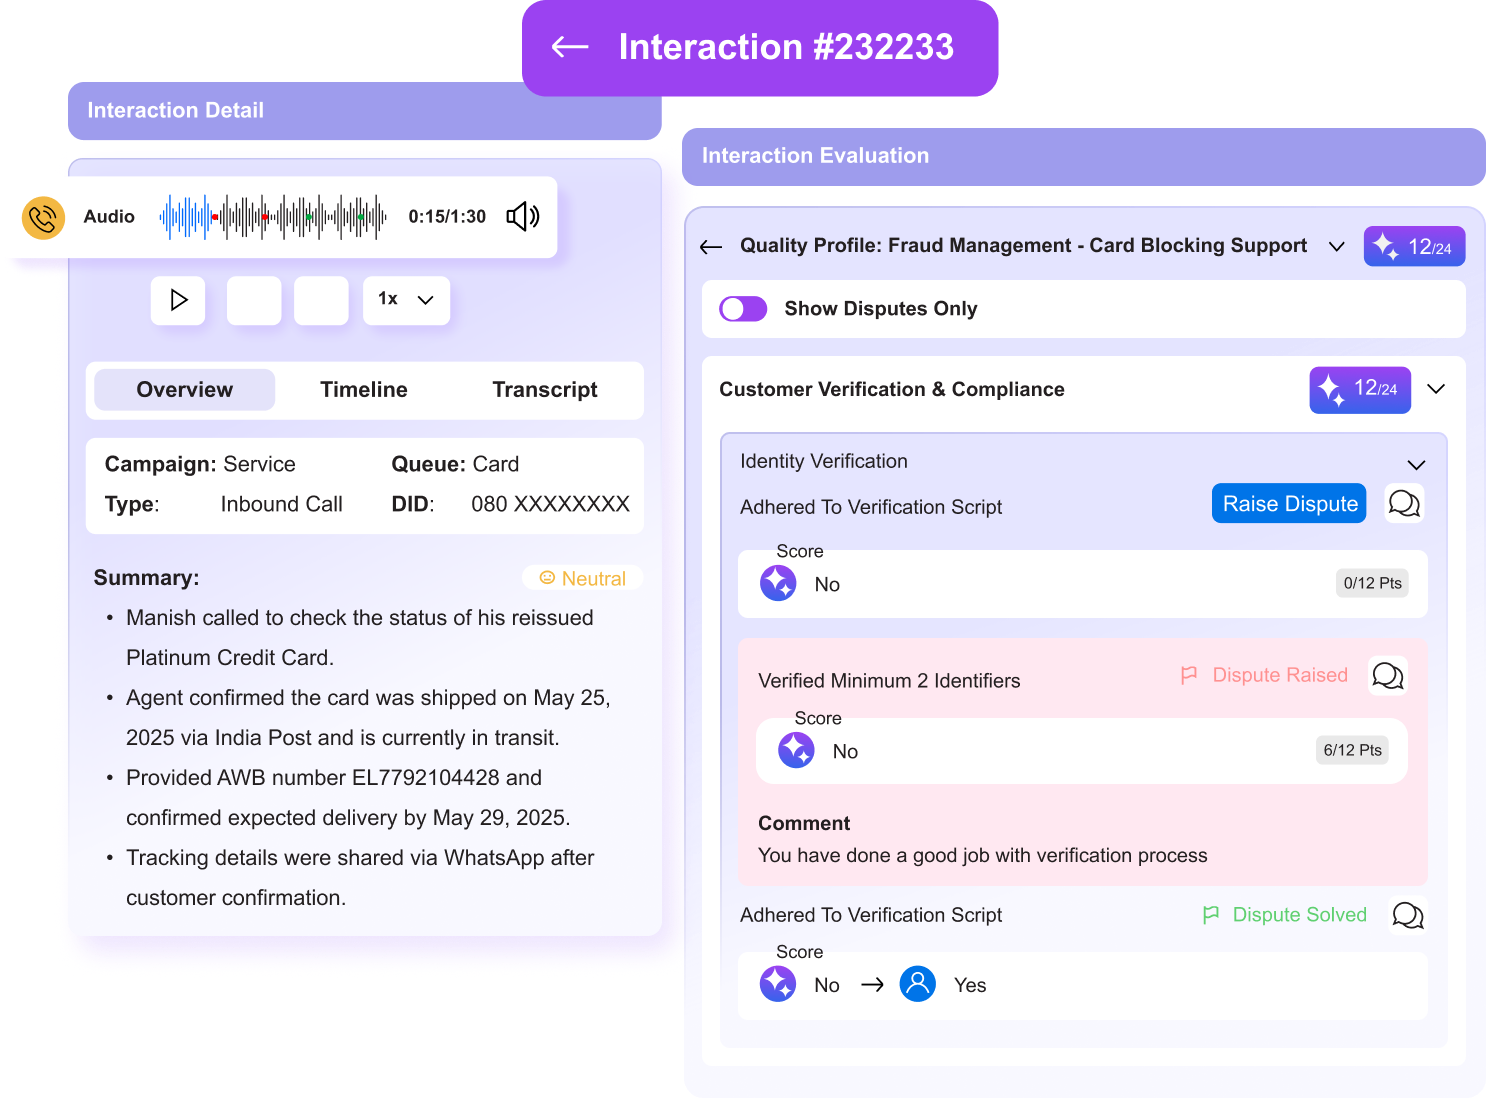The width and height of the screenshot is (1486, 1098).
Task: Click the Raise Dispute button
Action: point(1289,503)
